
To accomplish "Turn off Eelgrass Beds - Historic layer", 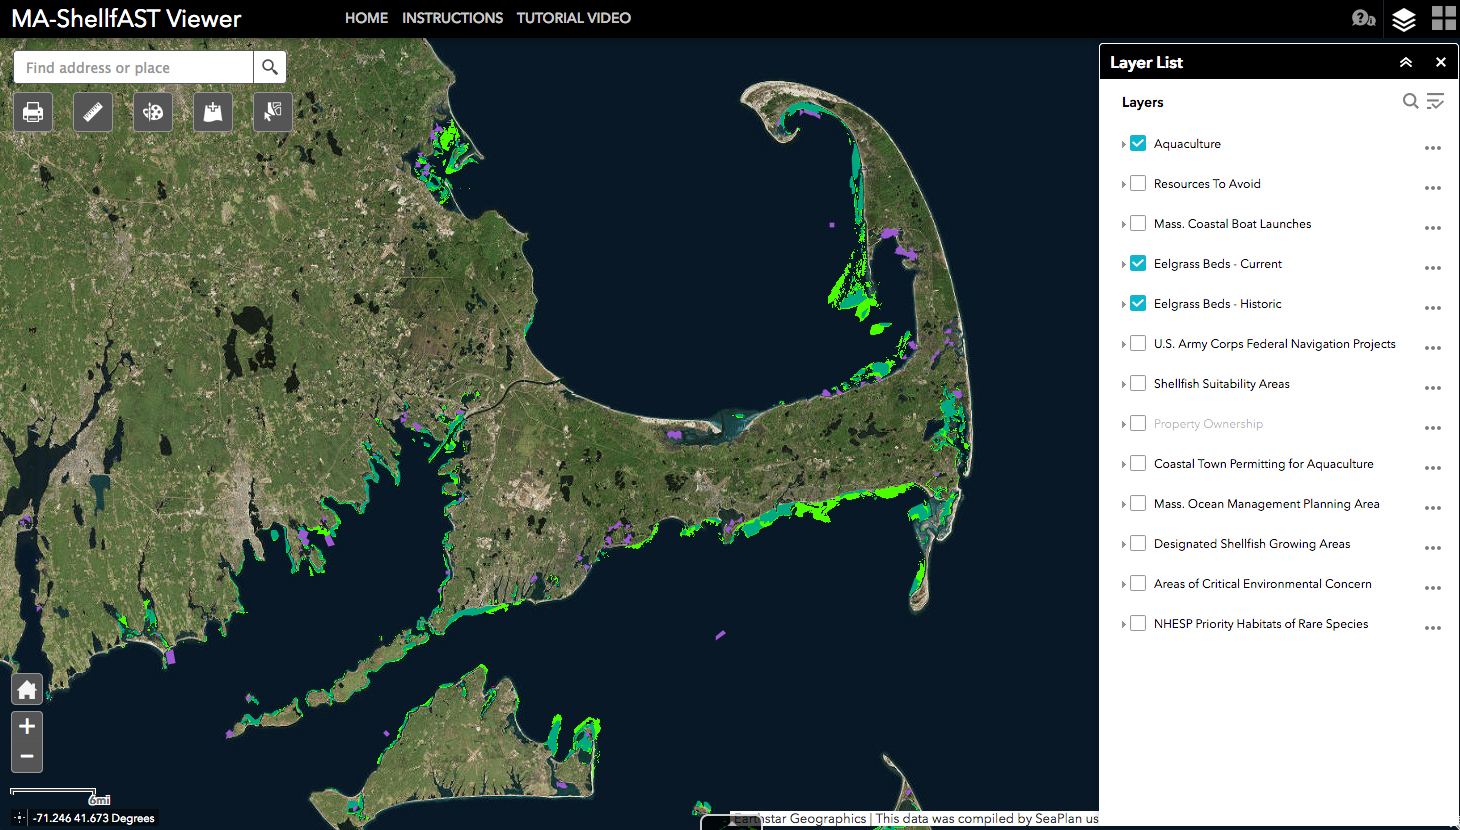I will point(1138,303).
